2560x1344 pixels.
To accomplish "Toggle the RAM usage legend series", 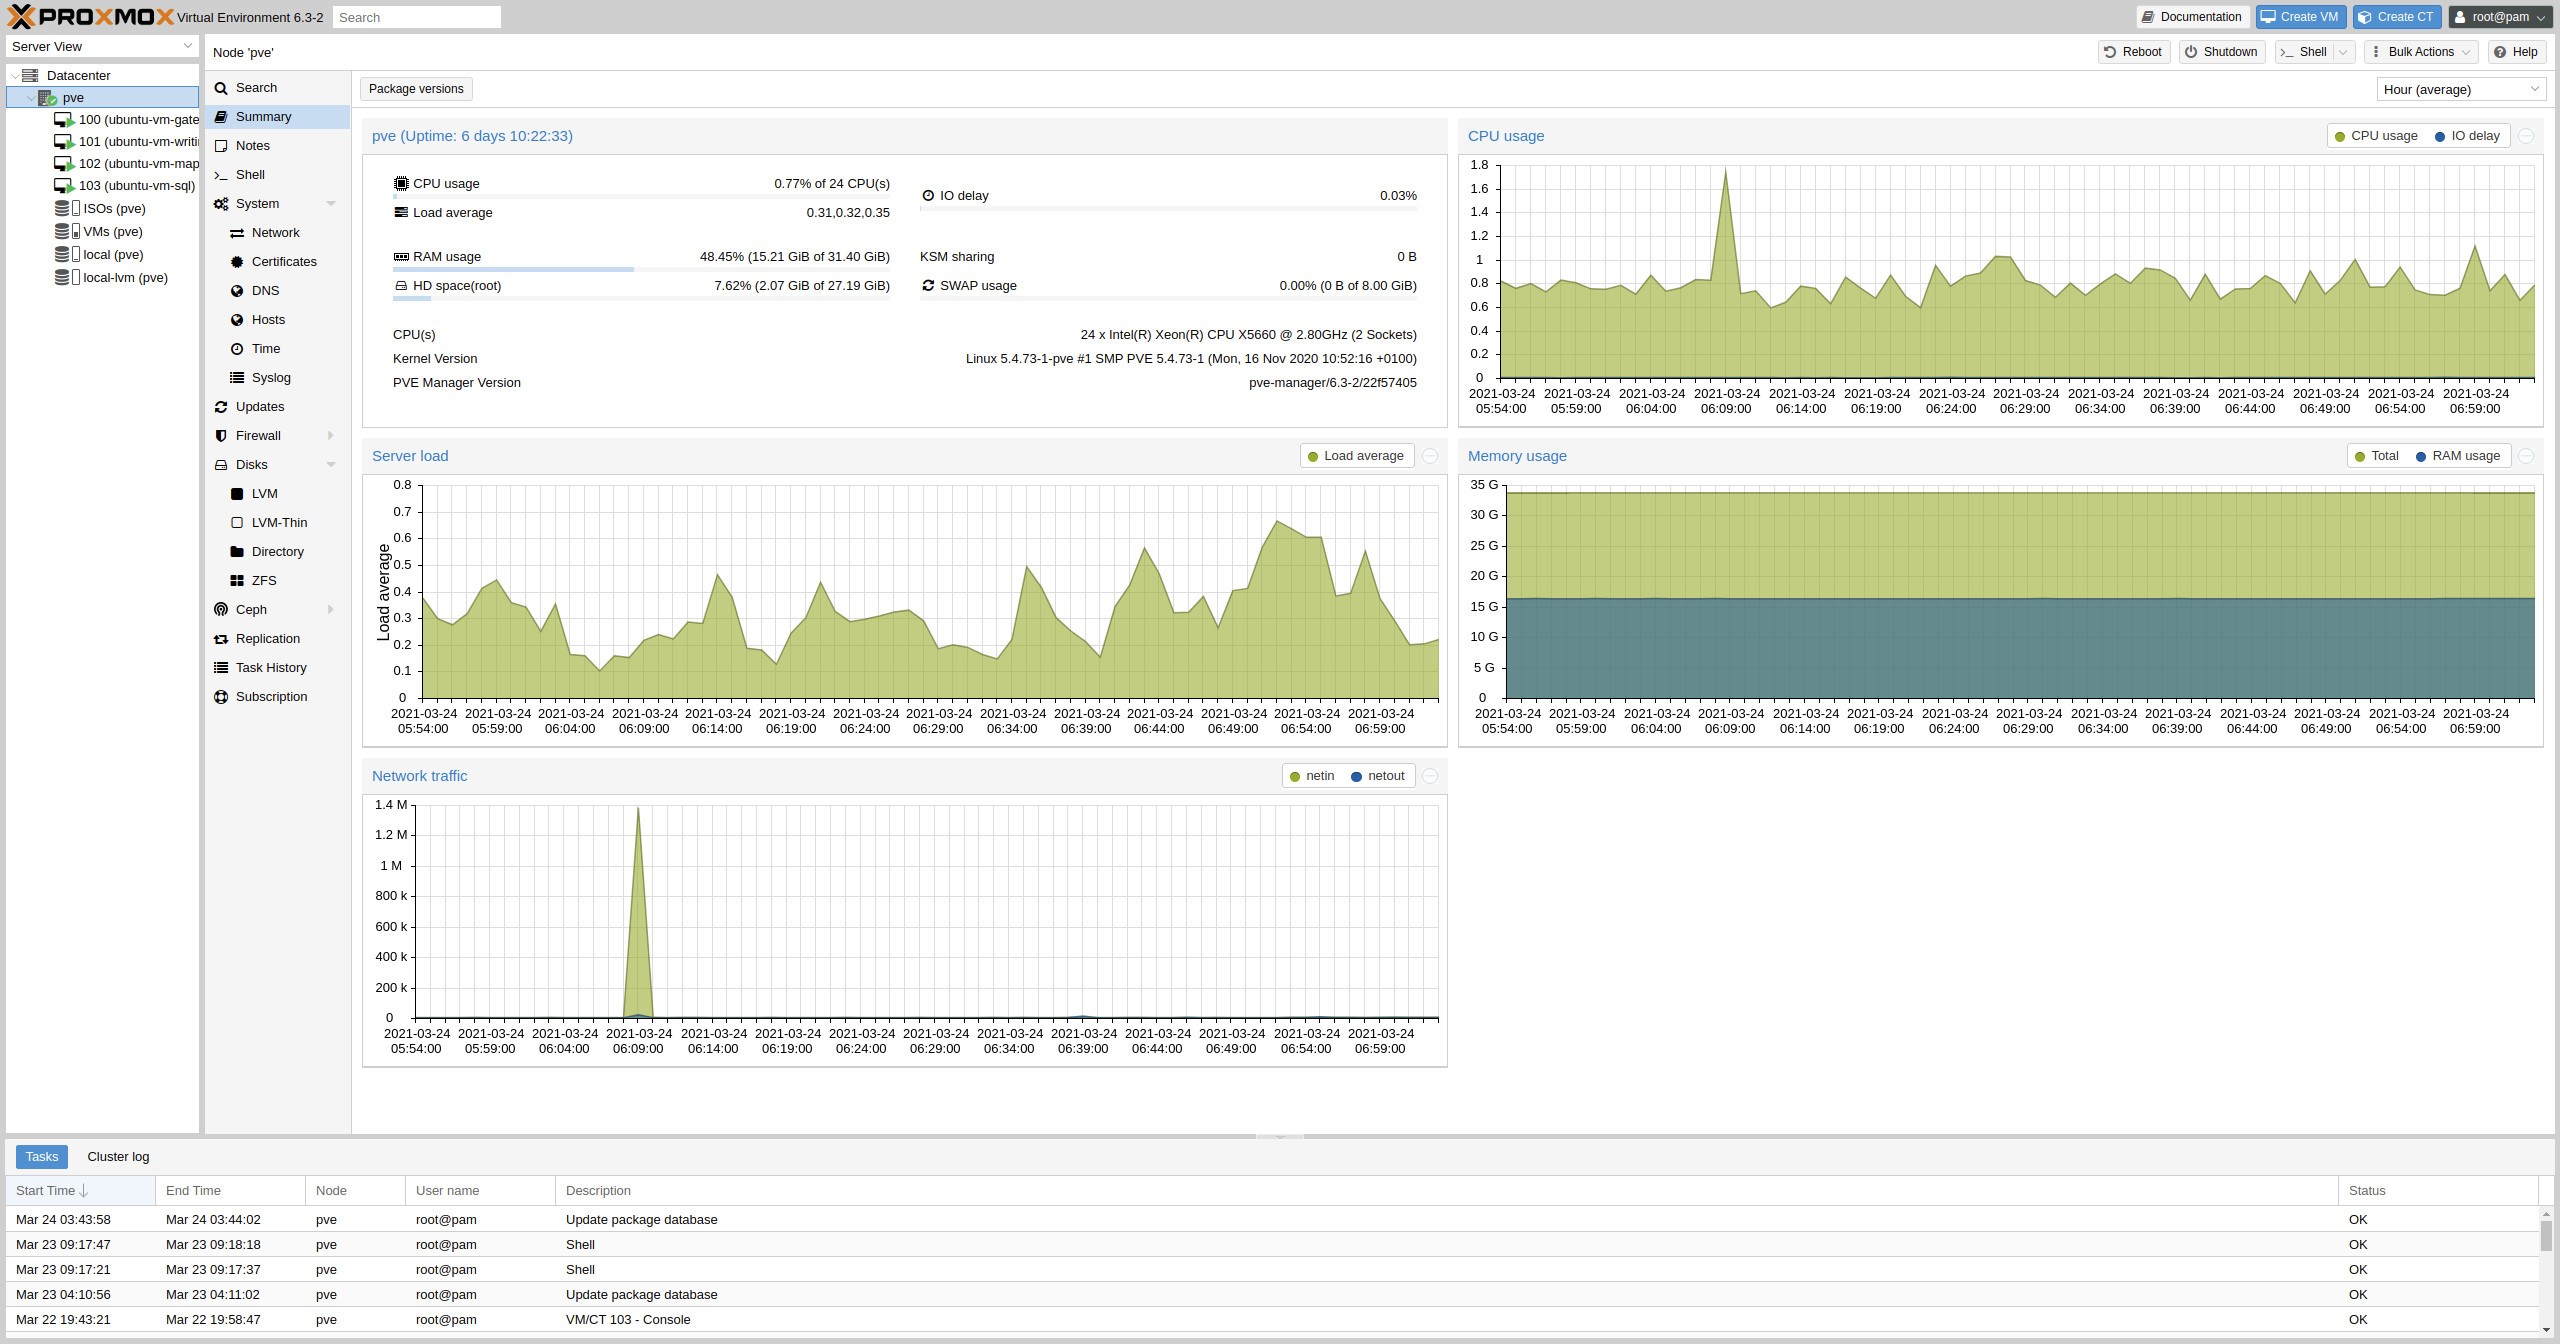I will point(2457,456).
